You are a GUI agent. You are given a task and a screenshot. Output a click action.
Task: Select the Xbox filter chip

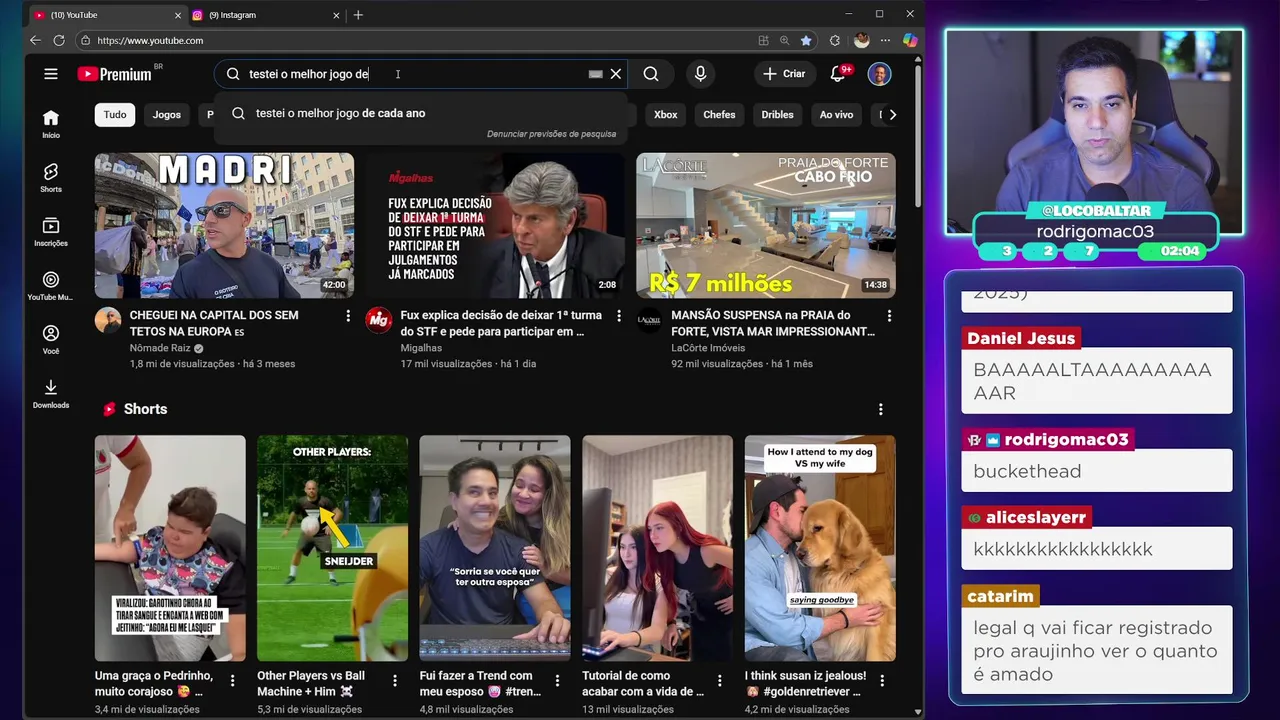(x=666, y=115)
